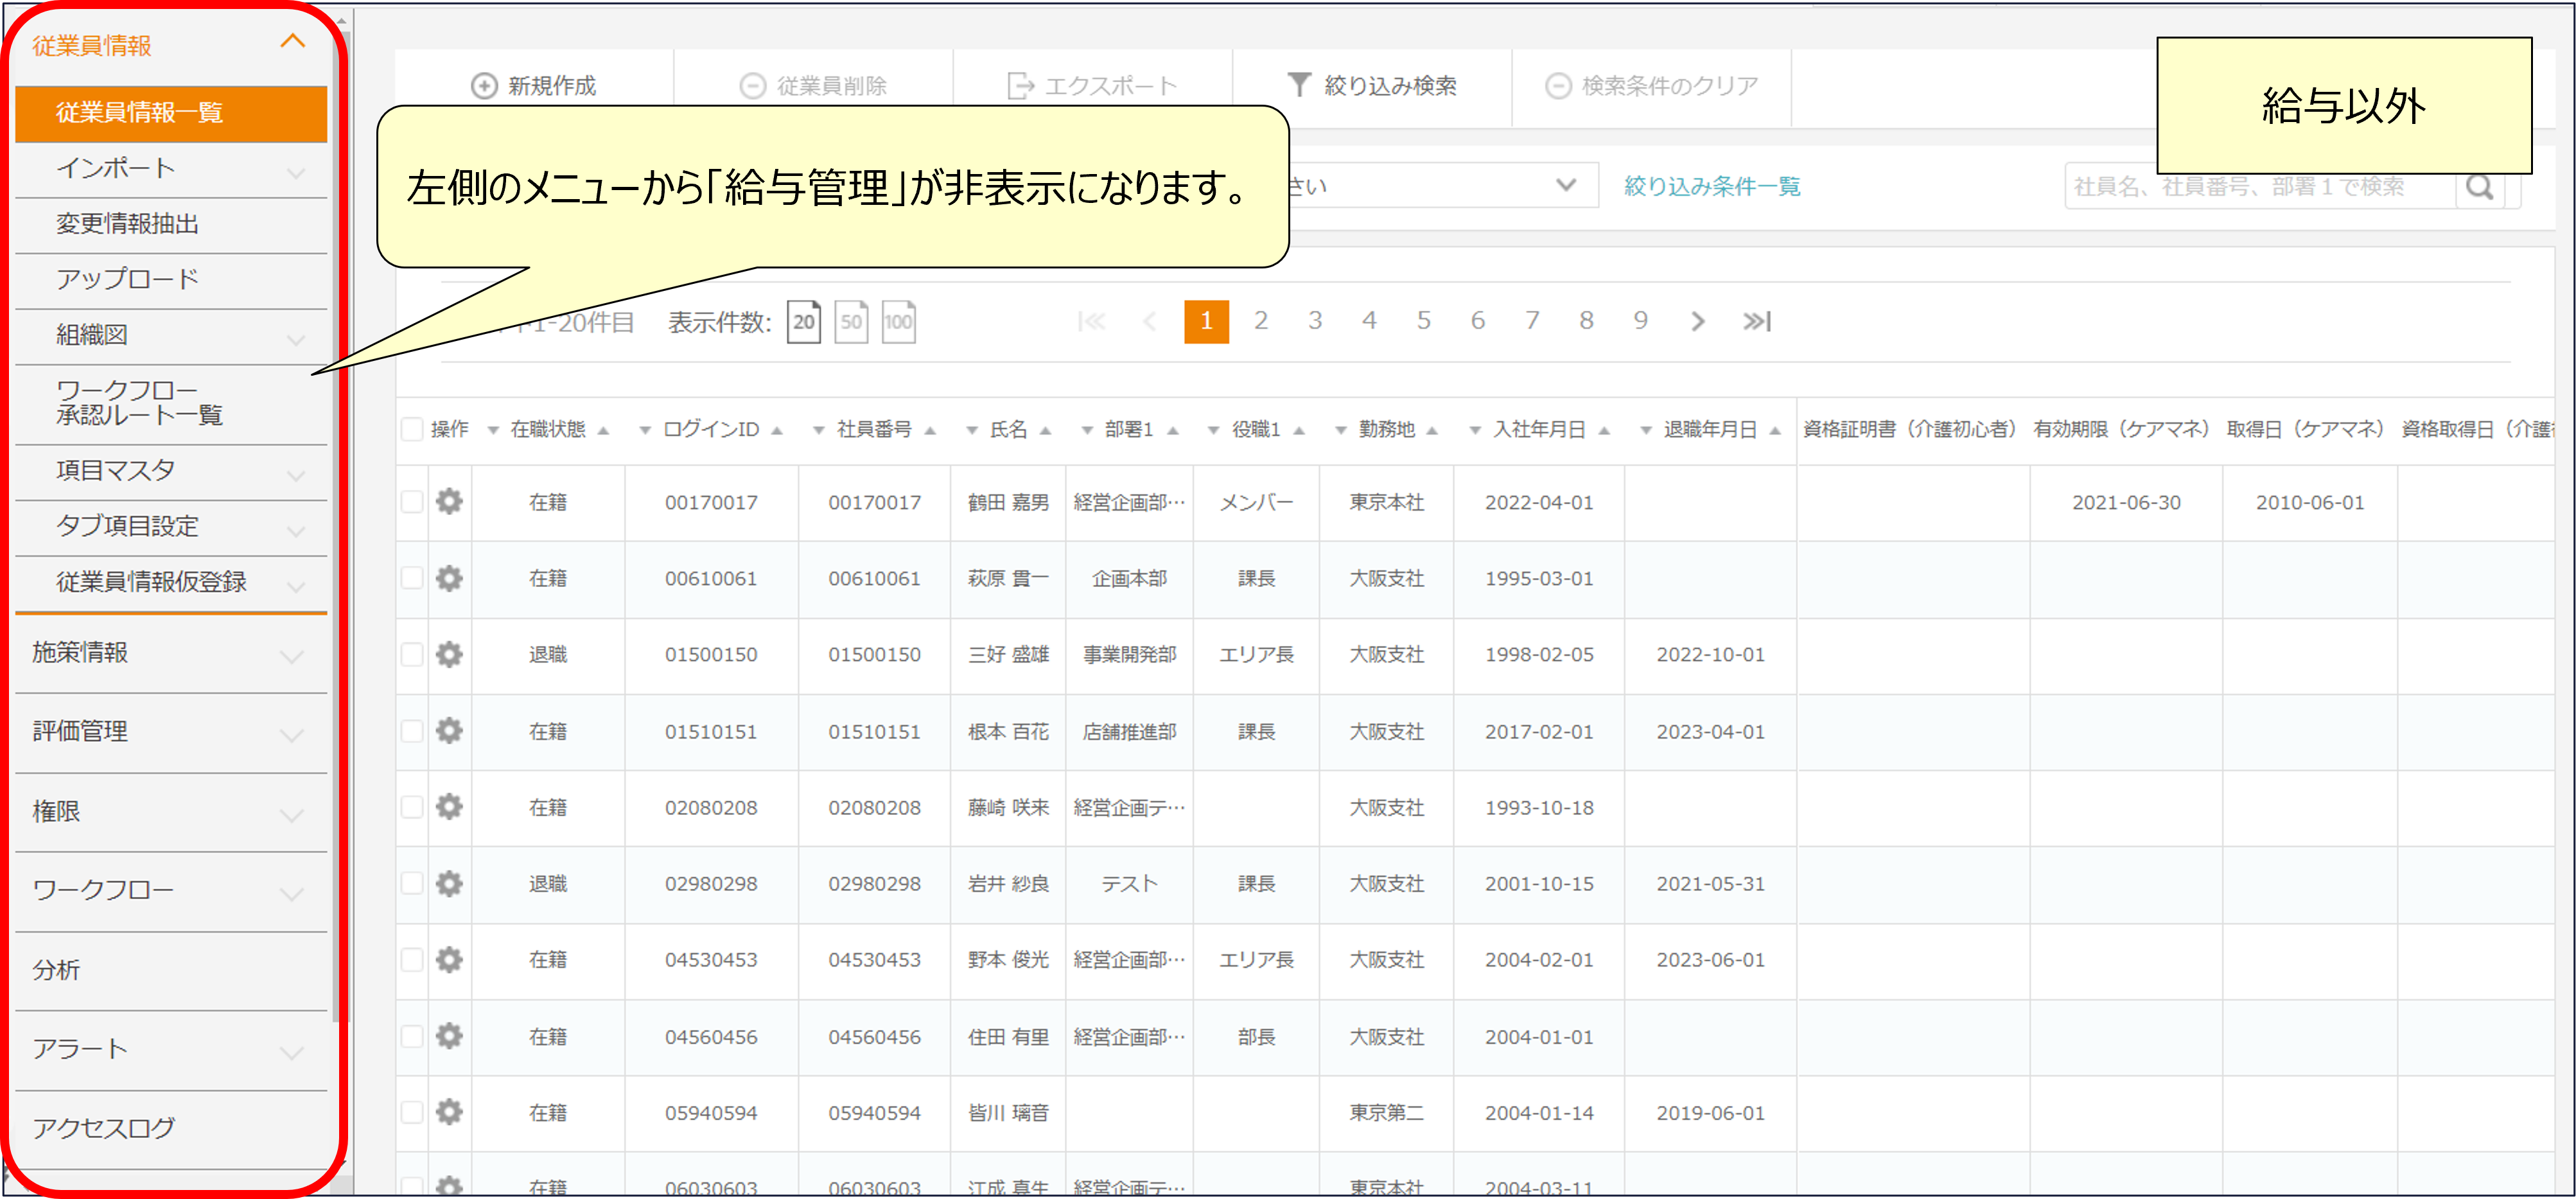The height and width of the screenshot is (1199, 2576).
Task: Collapse the 従業員情報 menu section
Action: [x=293, y=42]
